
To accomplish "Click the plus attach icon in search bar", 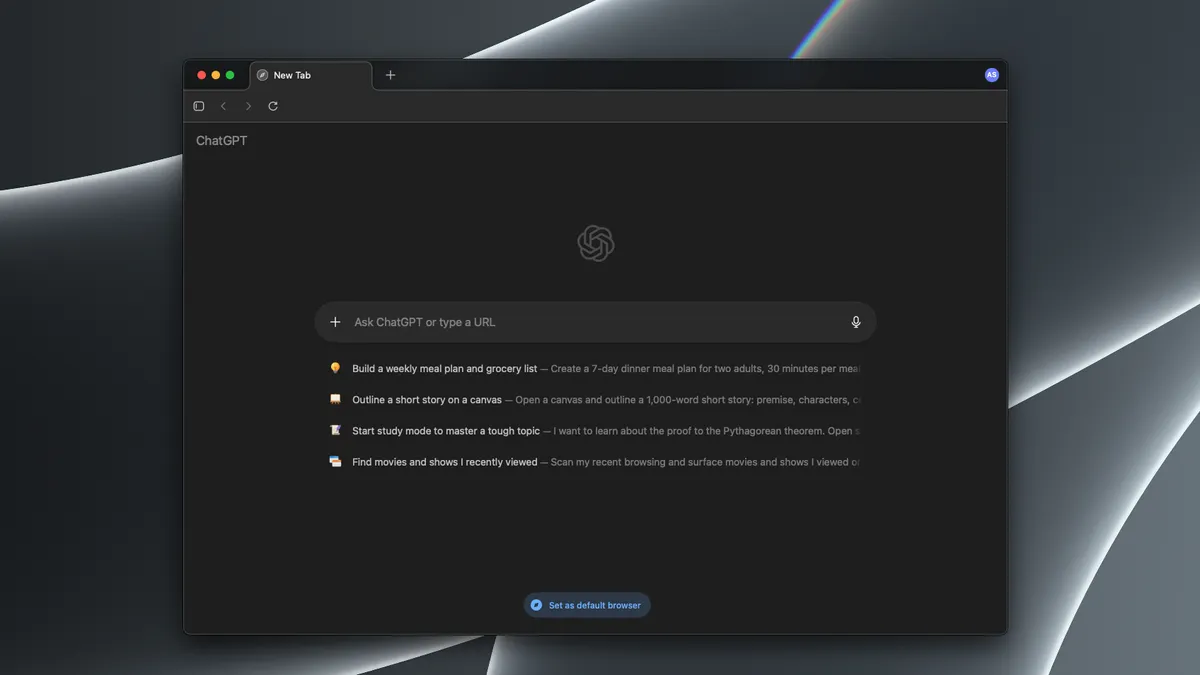I will point(335,322).
